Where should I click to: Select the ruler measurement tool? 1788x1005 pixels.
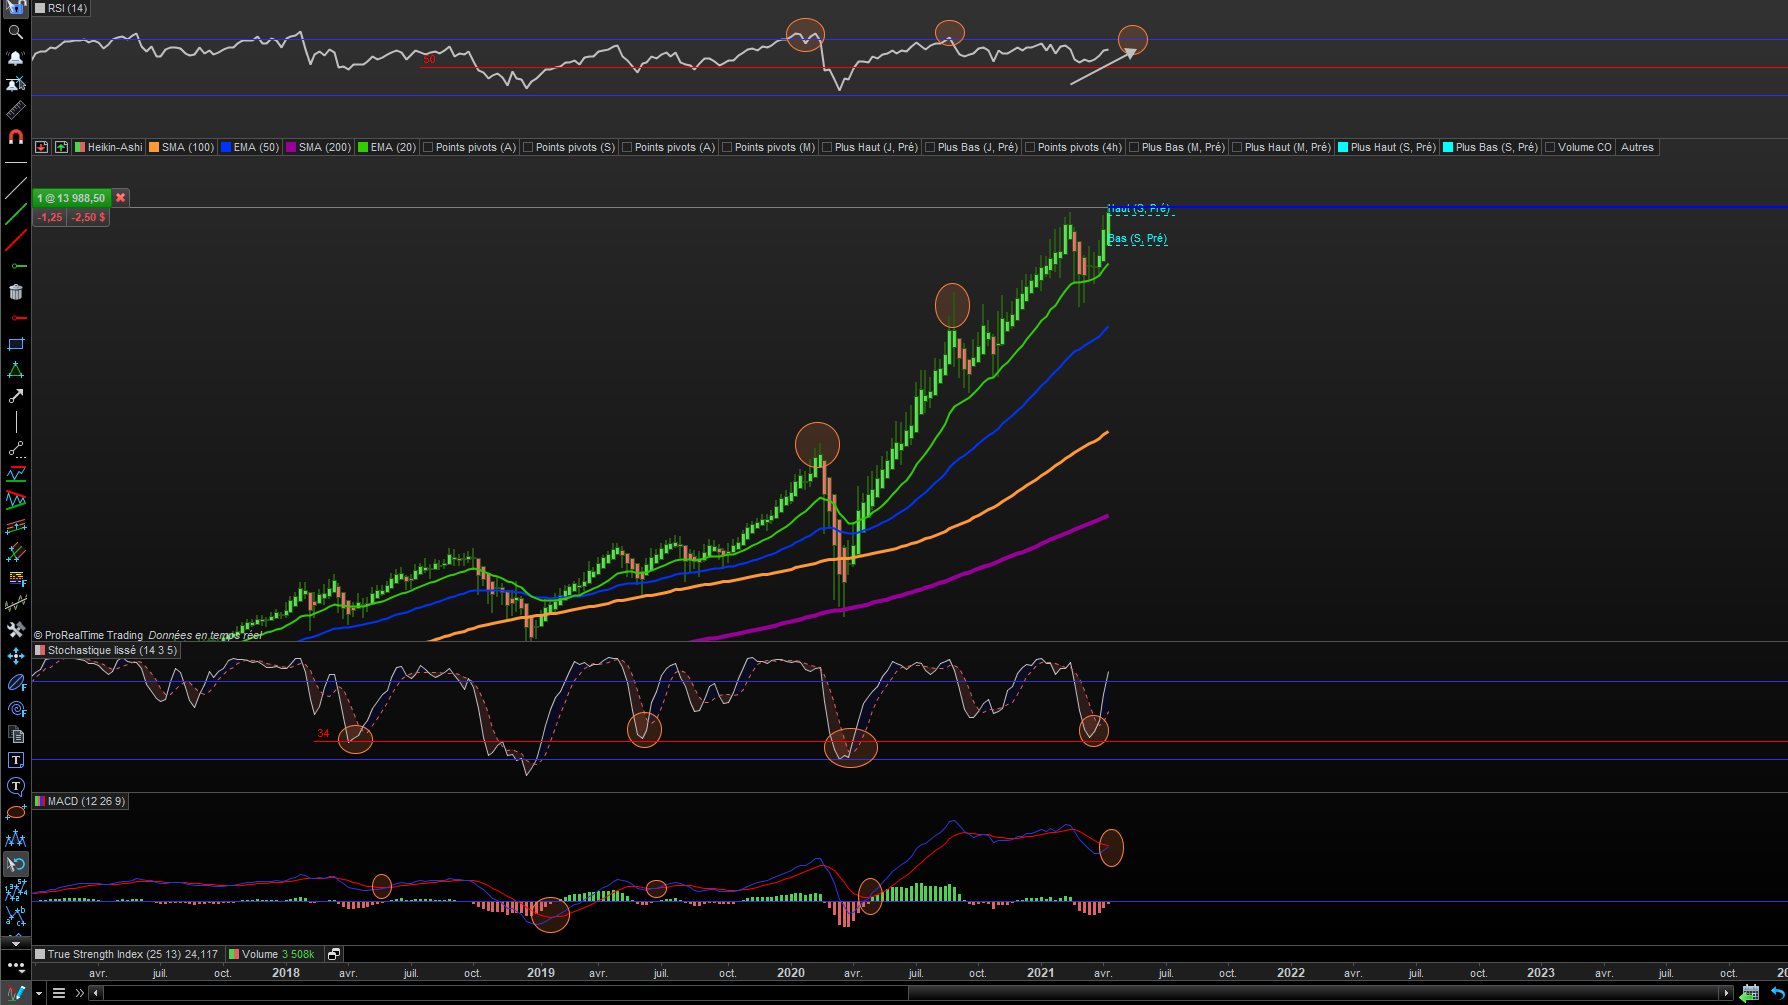point(15,110)
